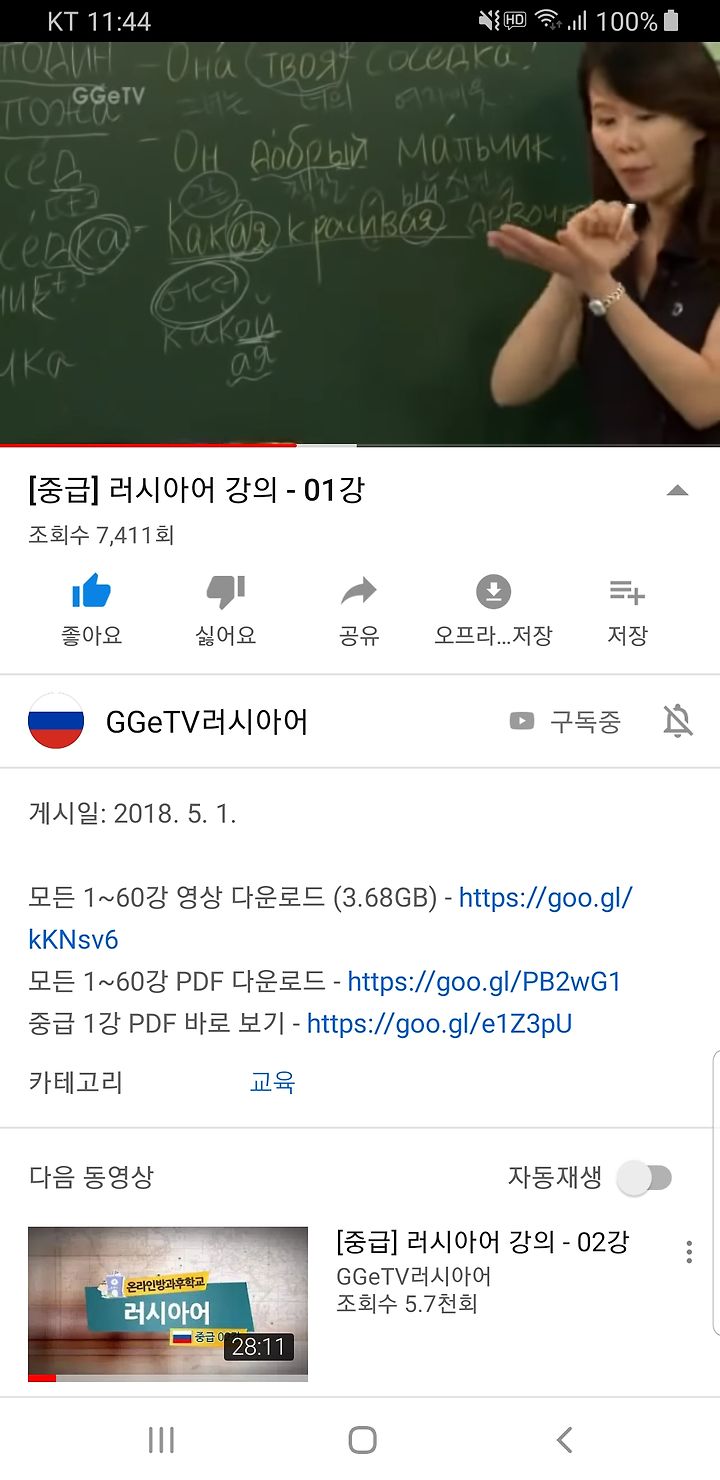Tap the 저장 add-to-playlist icon
720x1480 pixels.
627,592
